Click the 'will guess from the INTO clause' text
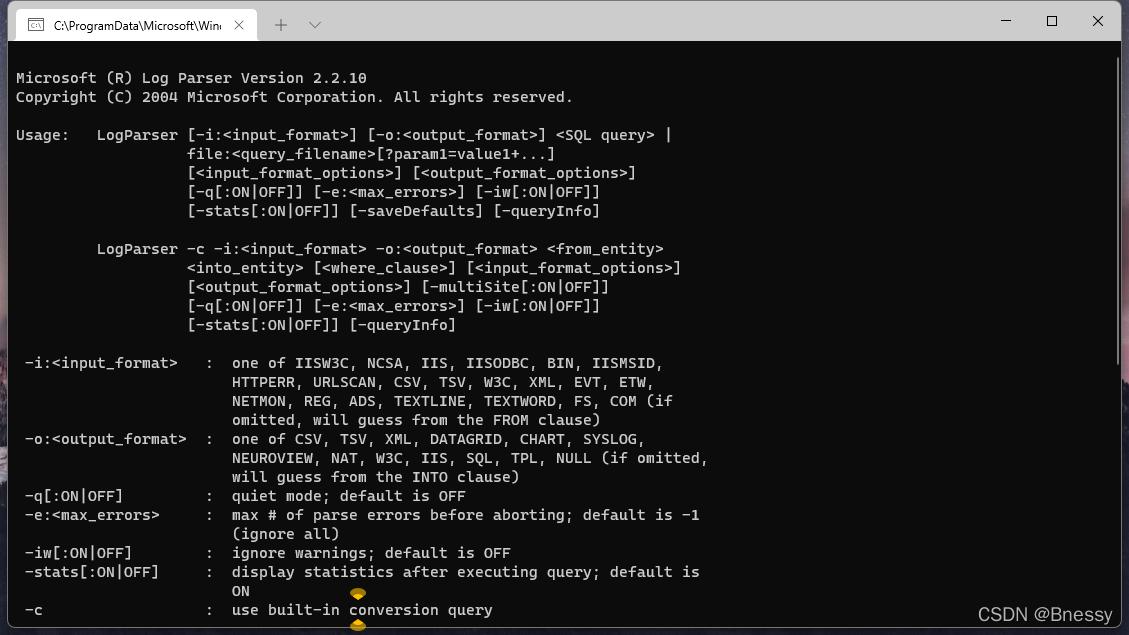The image size is (1129, 635). click(x=375, y=477)
